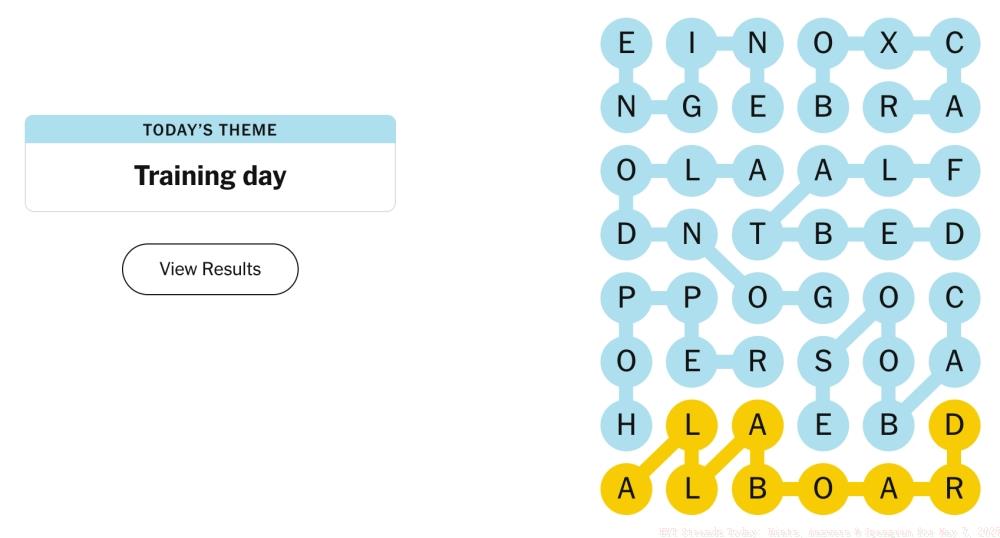Select the letter X in the grid
Viewport: 1000px width, 538px height.
click(x=889, y=43)
